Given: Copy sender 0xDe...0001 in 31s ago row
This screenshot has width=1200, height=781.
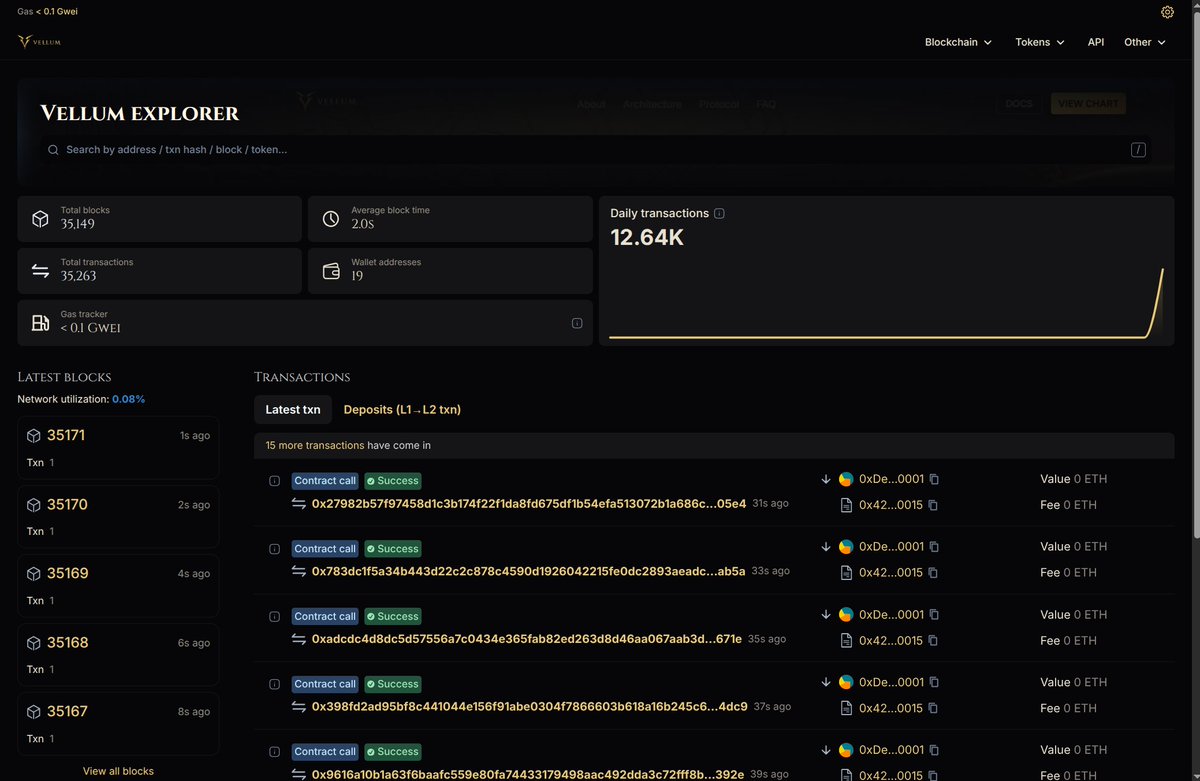Looking at the screenshot, I should pyautogui.click(x=934, y=479).
